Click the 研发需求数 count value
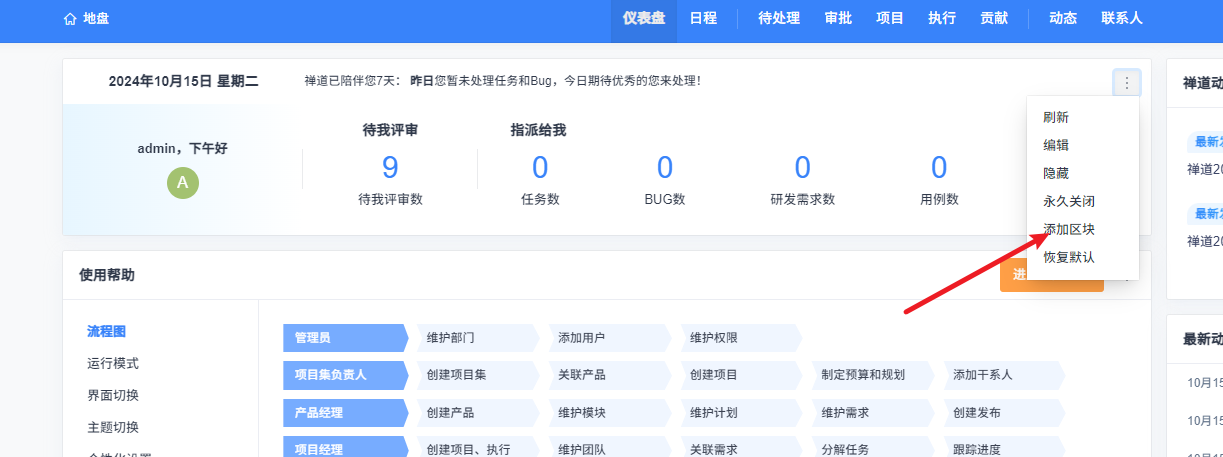1223x457 pixels. coord(802,167)
